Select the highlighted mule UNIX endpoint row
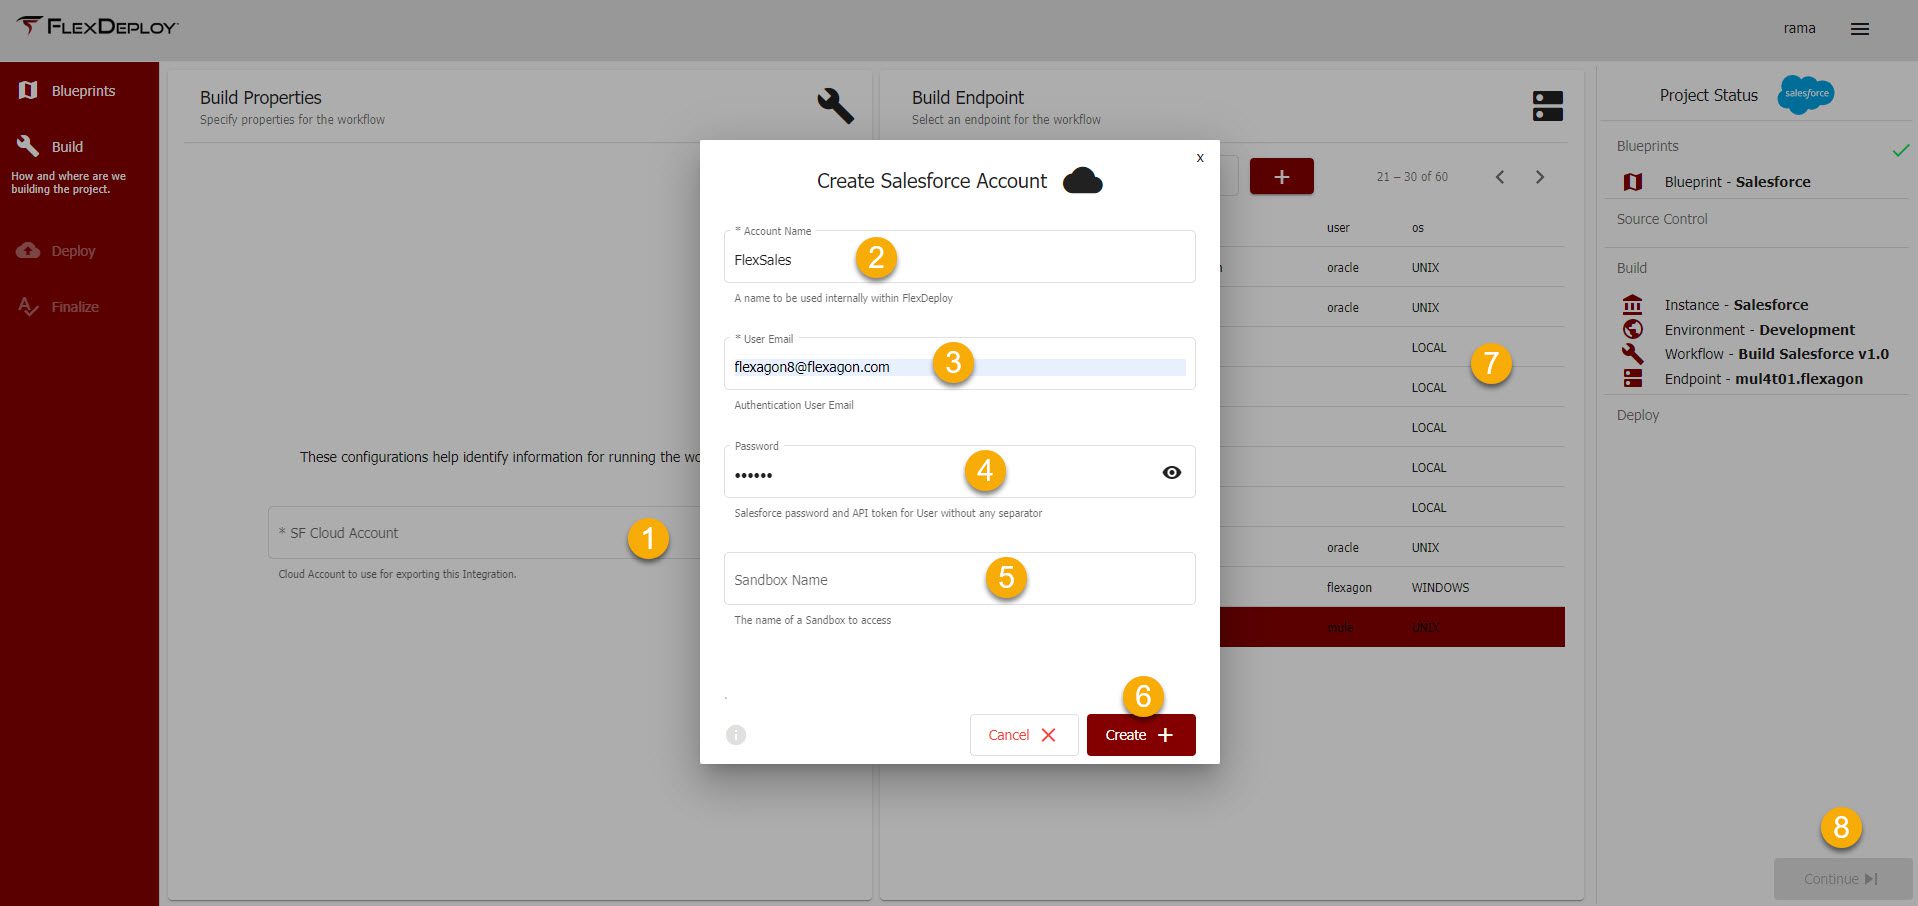The height and width of the screenshot is (906, 1918). pyautogui.click(x=1392, y=627)
